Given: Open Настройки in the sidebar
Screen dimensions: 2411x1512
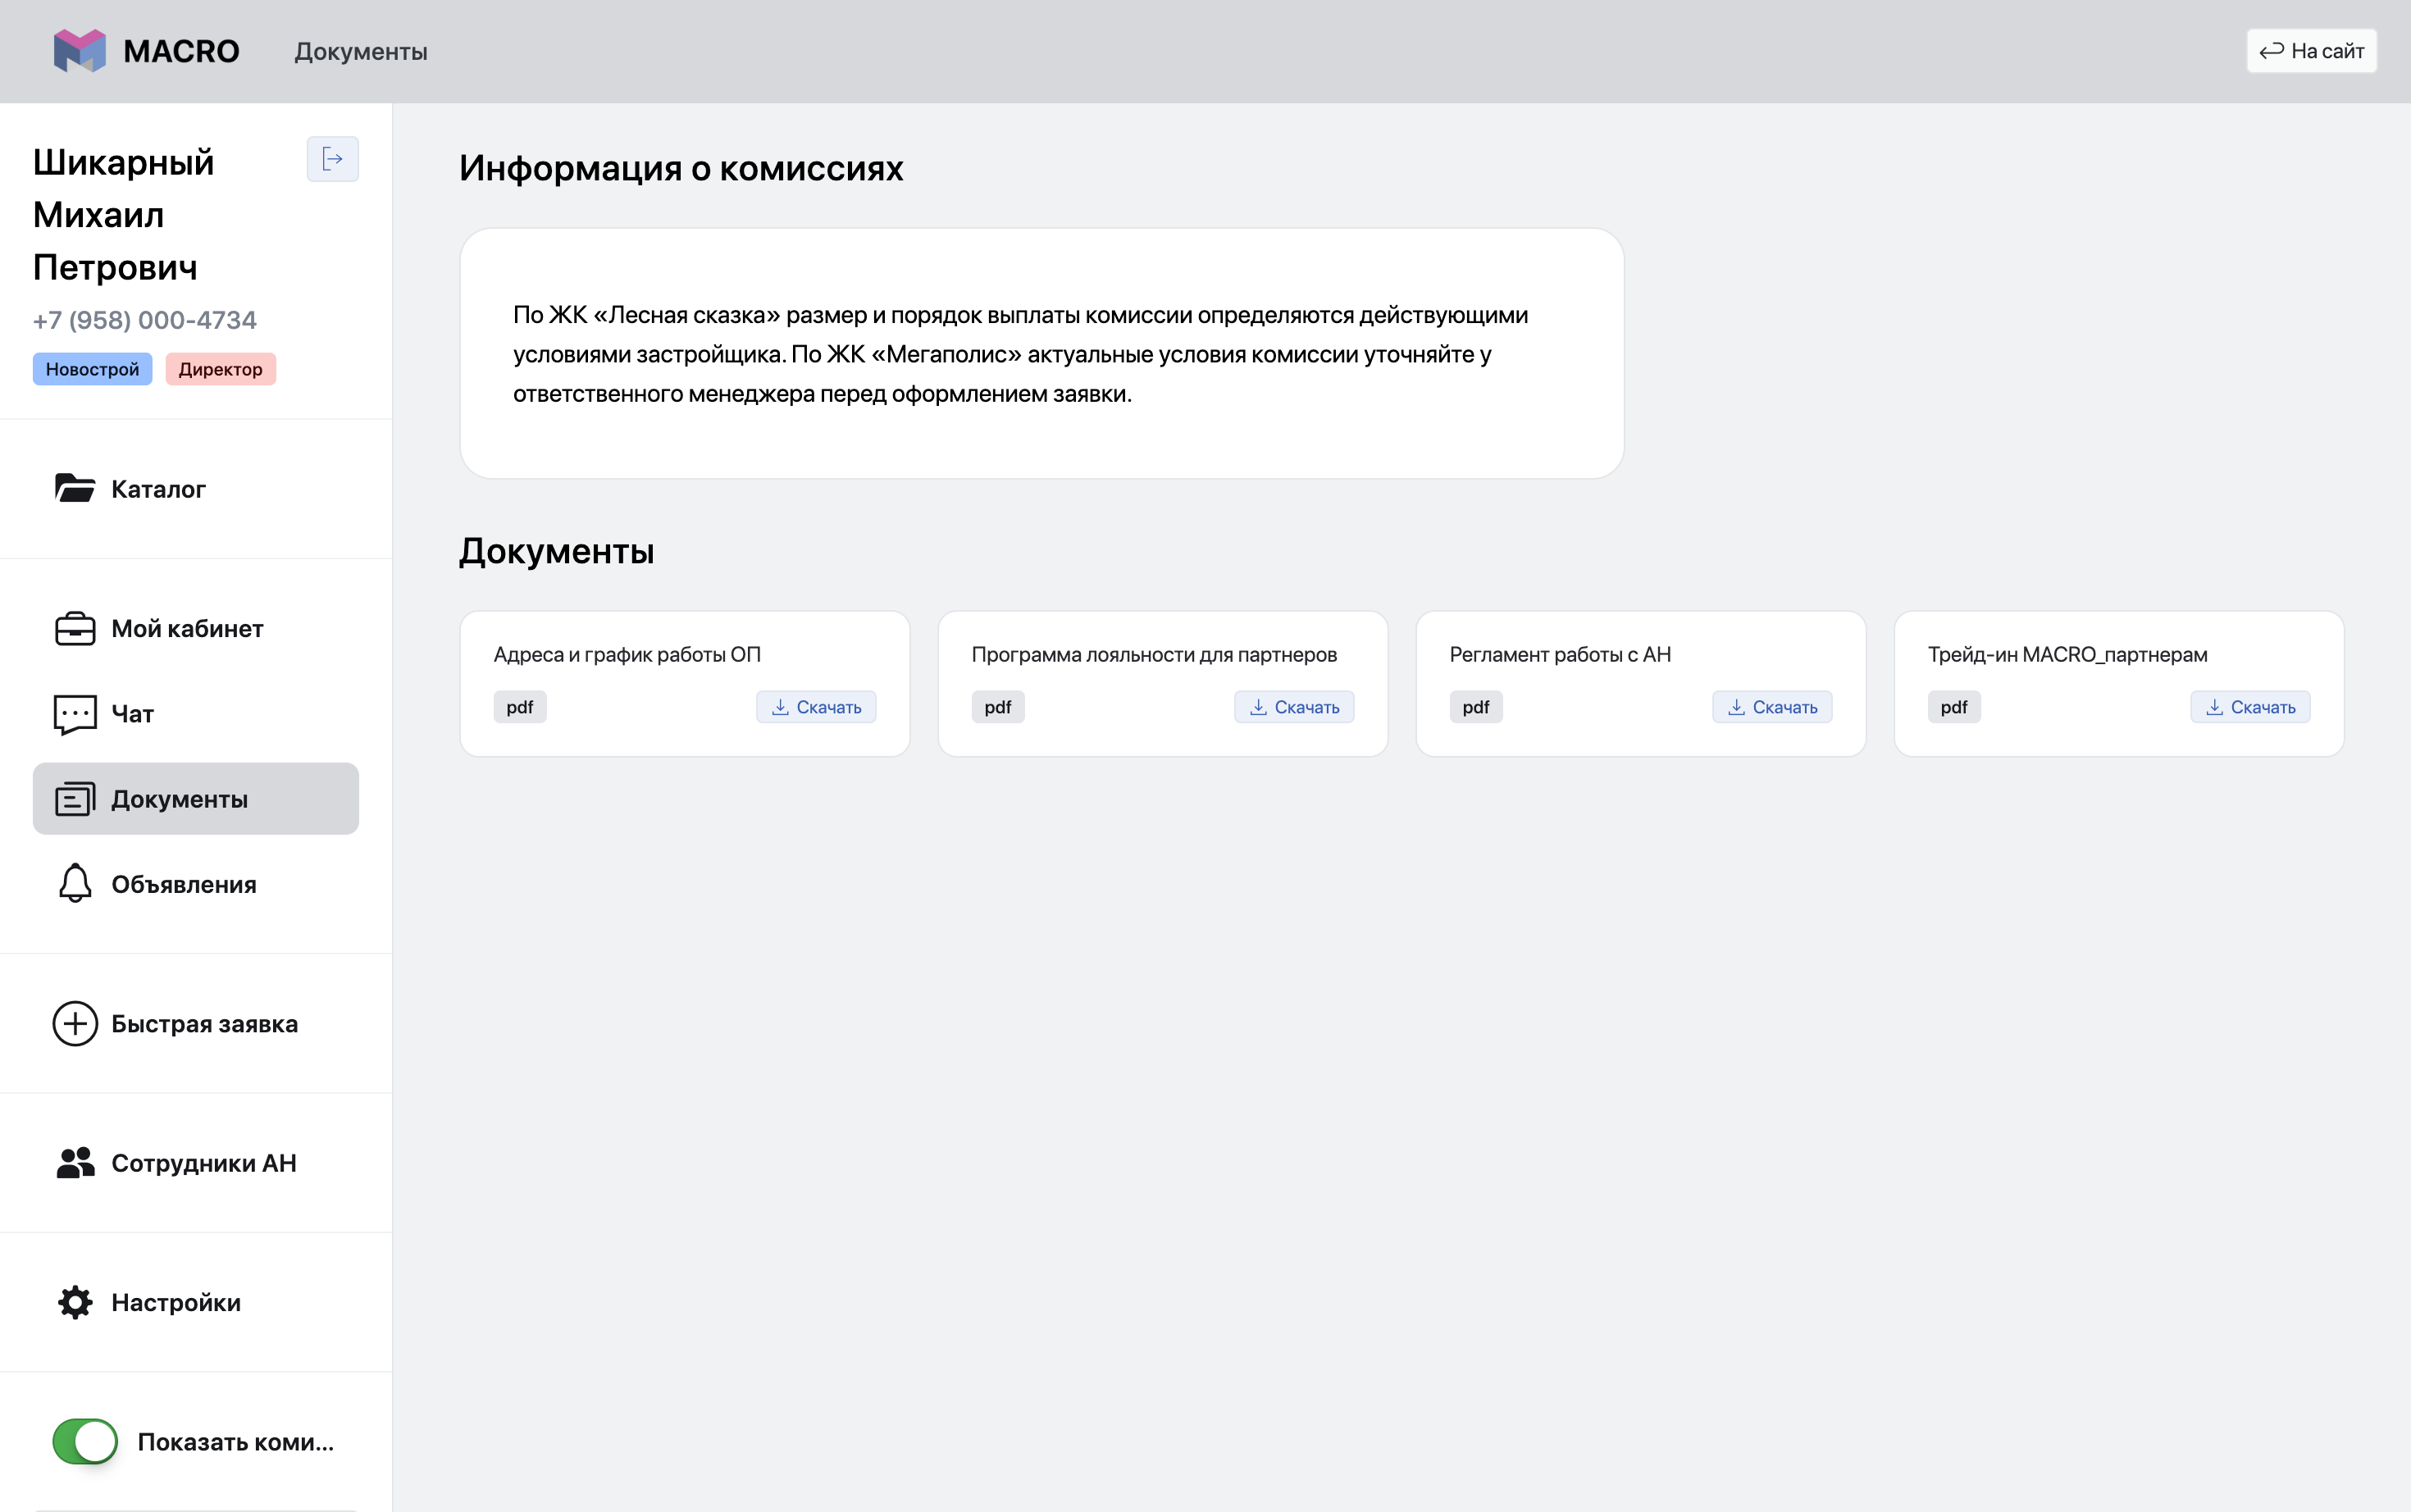Looking at the screenshot, I should (196, 1302).
